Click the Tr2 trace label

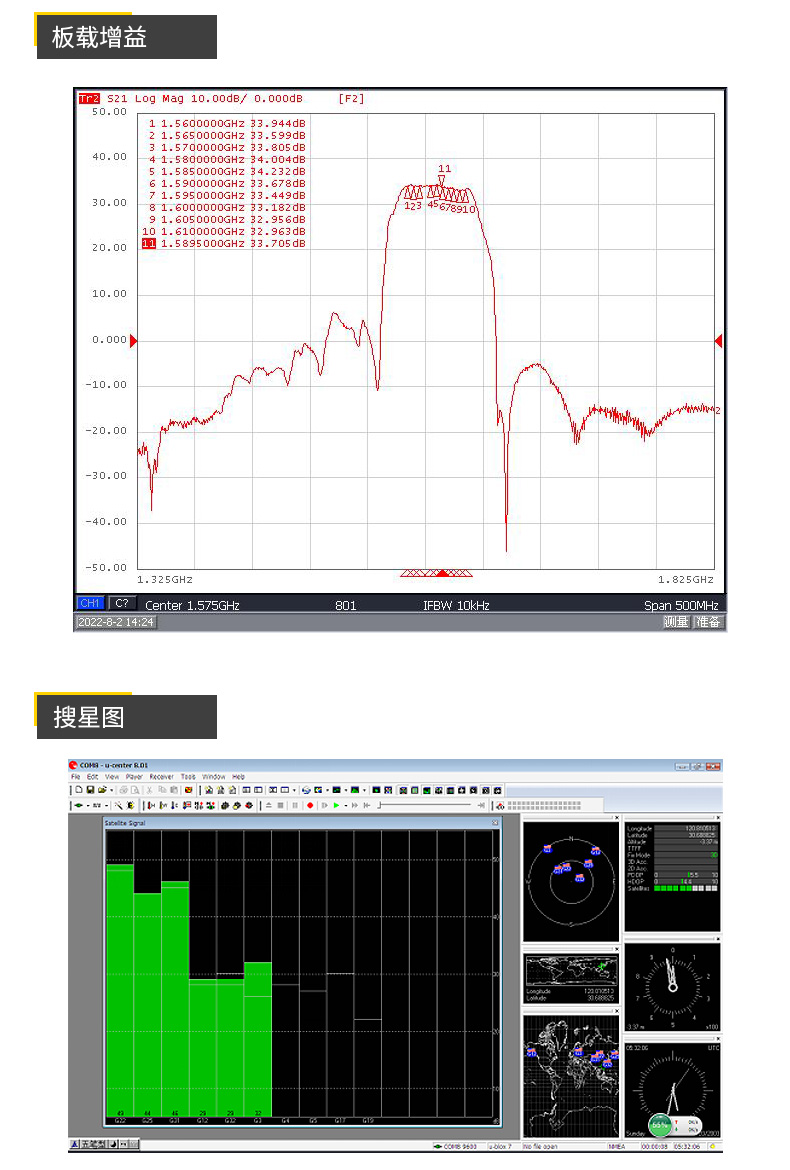[x=89, y=99]
